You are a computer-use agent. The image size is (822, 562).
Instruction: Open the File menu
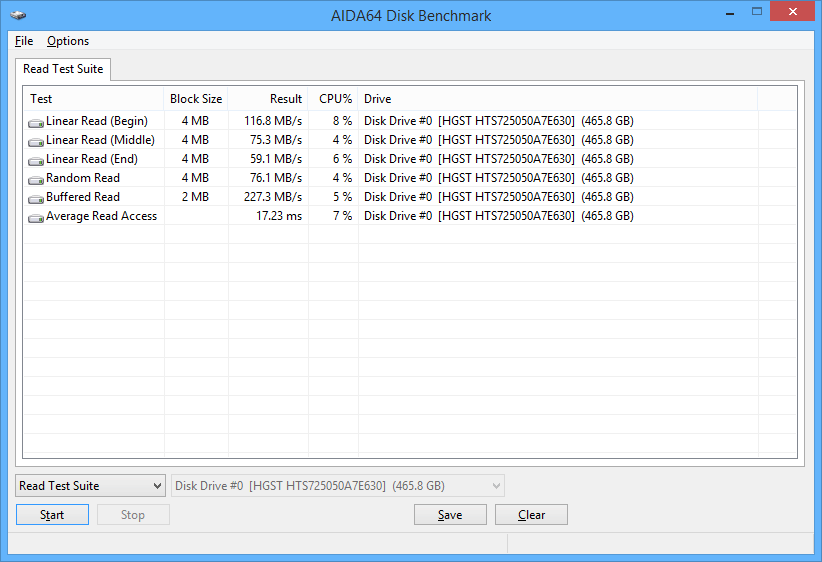[24, 41]
